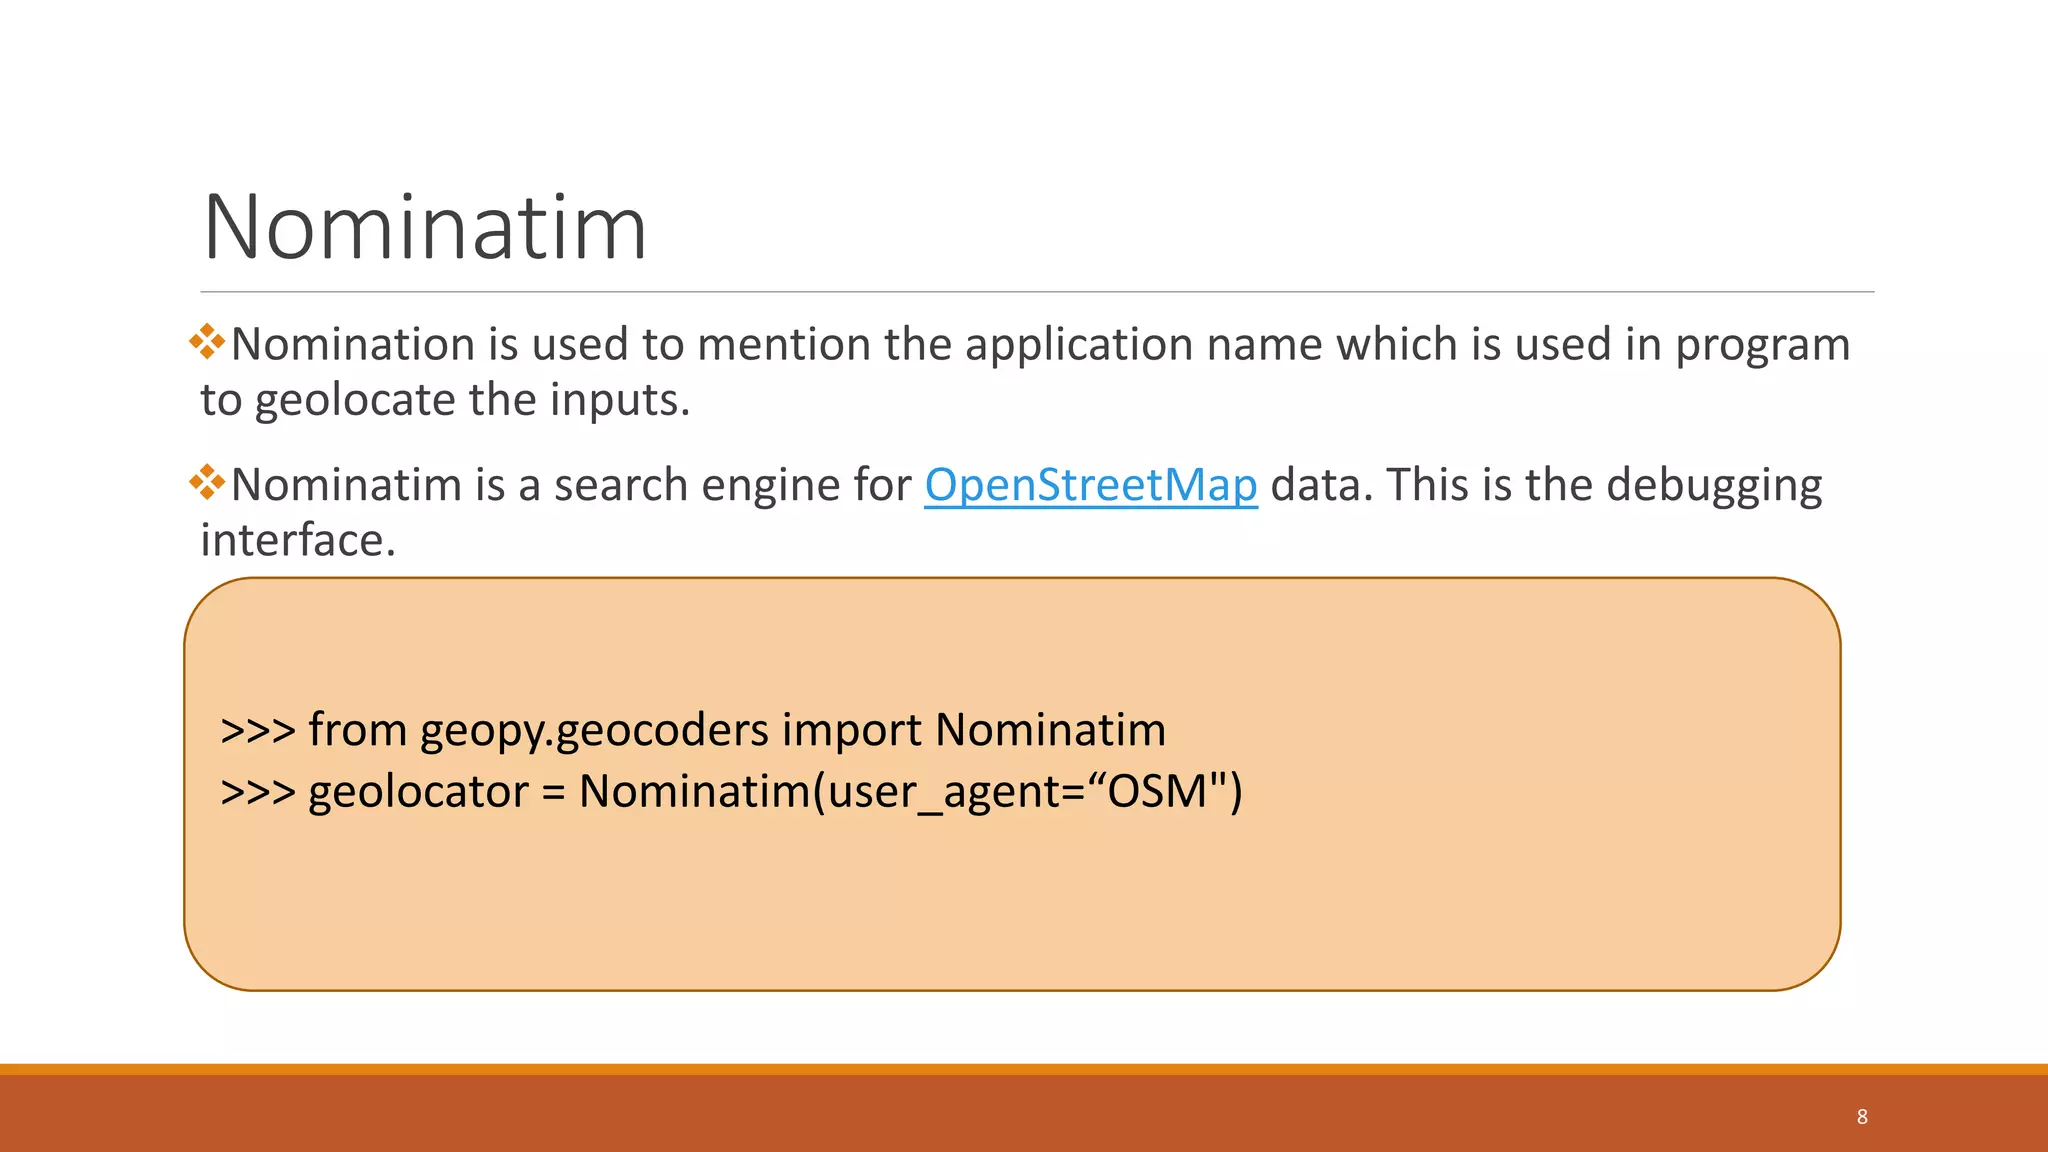Click the diamond bullet before "Nominatim is a search"
Image resolution: width=2048 pixels, height=1152 pixels.
pos(207,482)
